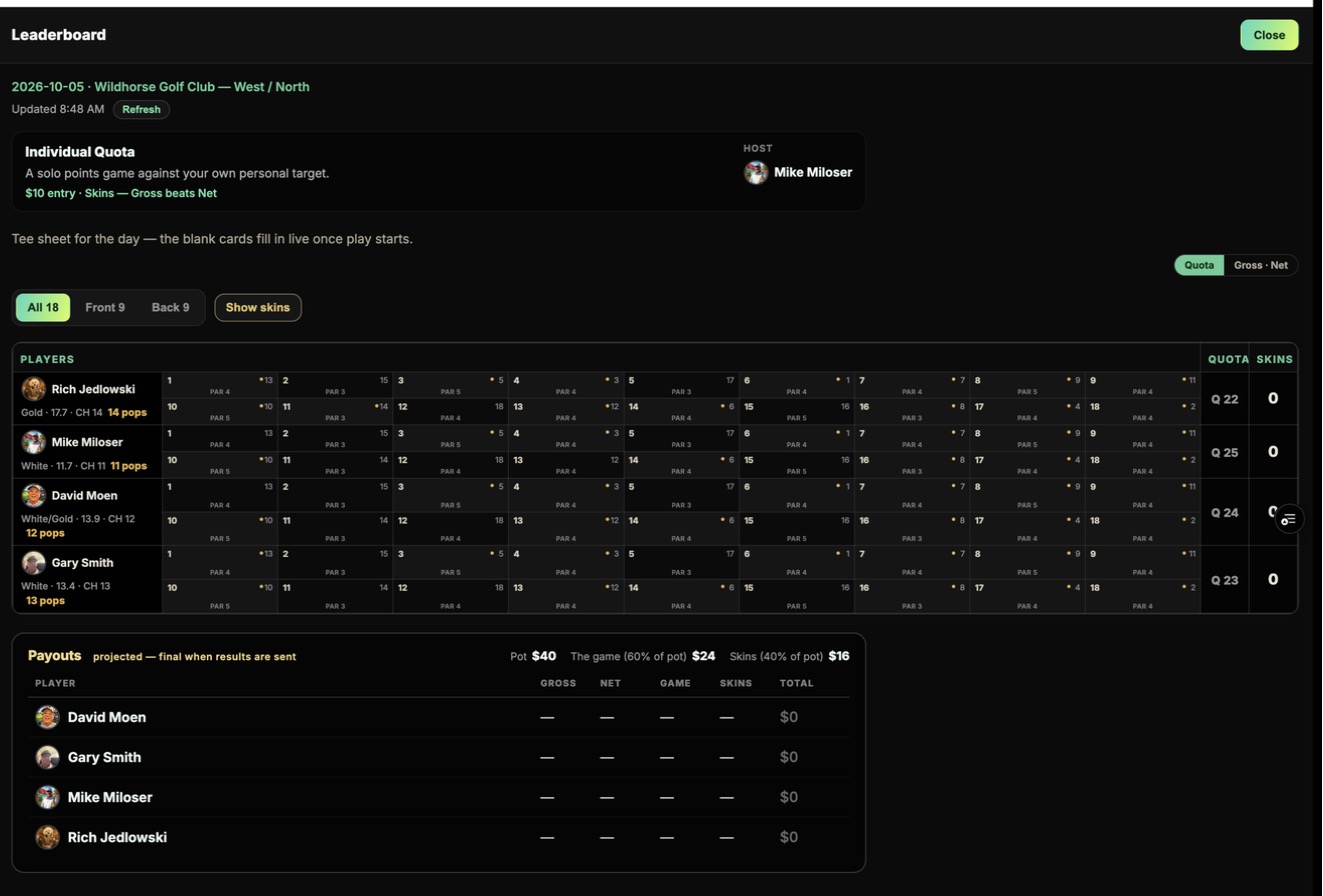Click Rich Jedlowski's avatar in scorecard table
Image resolution: width=1323 pixels, height=896 pixels.
pyautogui.click(x=34, y=389)
